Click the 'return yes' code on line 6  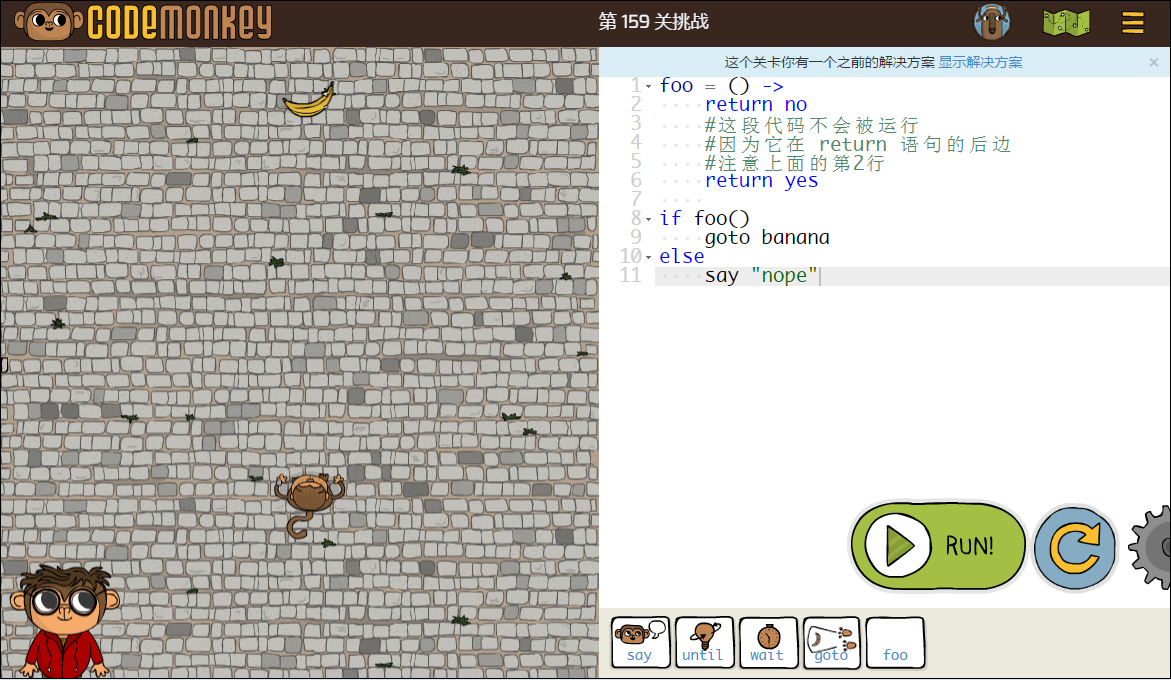pos(761,181)
